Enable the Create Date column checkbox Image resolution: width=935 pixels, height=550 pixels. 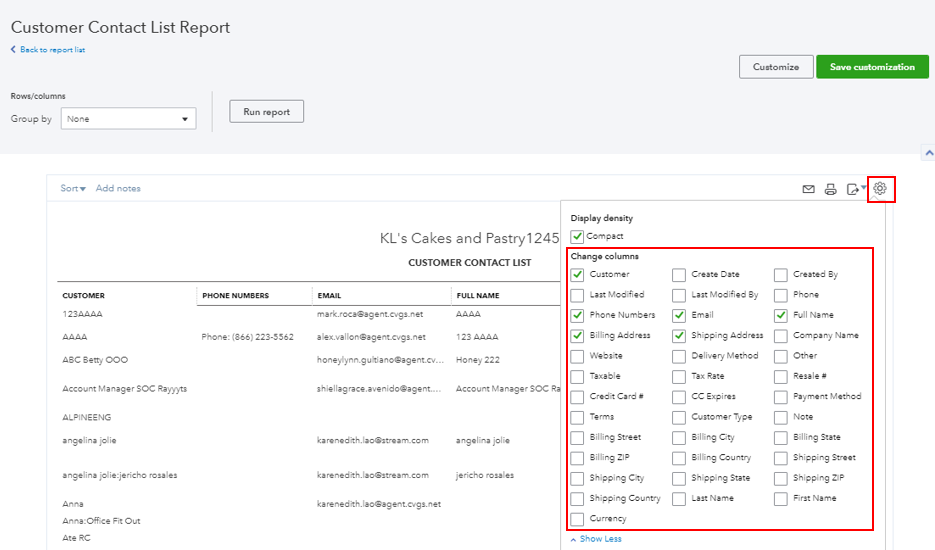click(679, 274)
